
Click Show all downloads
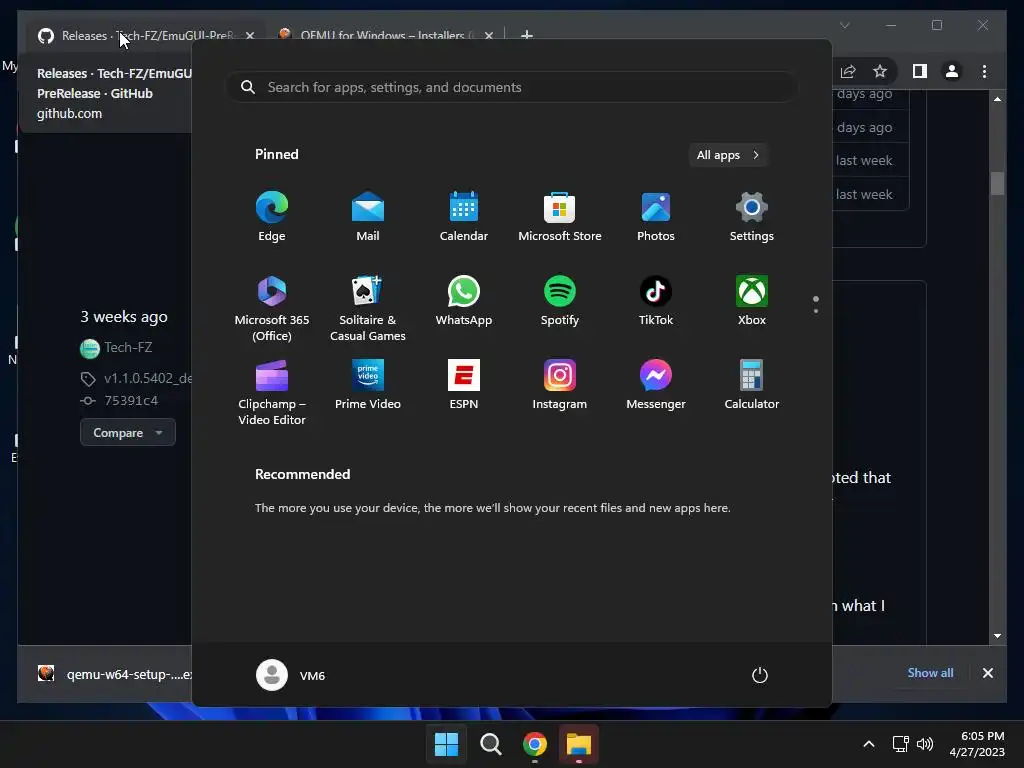point(930,673)
